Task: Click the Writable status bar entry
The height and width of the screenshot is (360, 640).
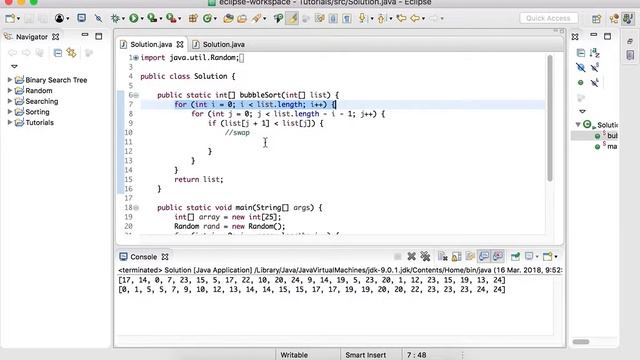Action: pyautogui.click(x=294, y=355)
